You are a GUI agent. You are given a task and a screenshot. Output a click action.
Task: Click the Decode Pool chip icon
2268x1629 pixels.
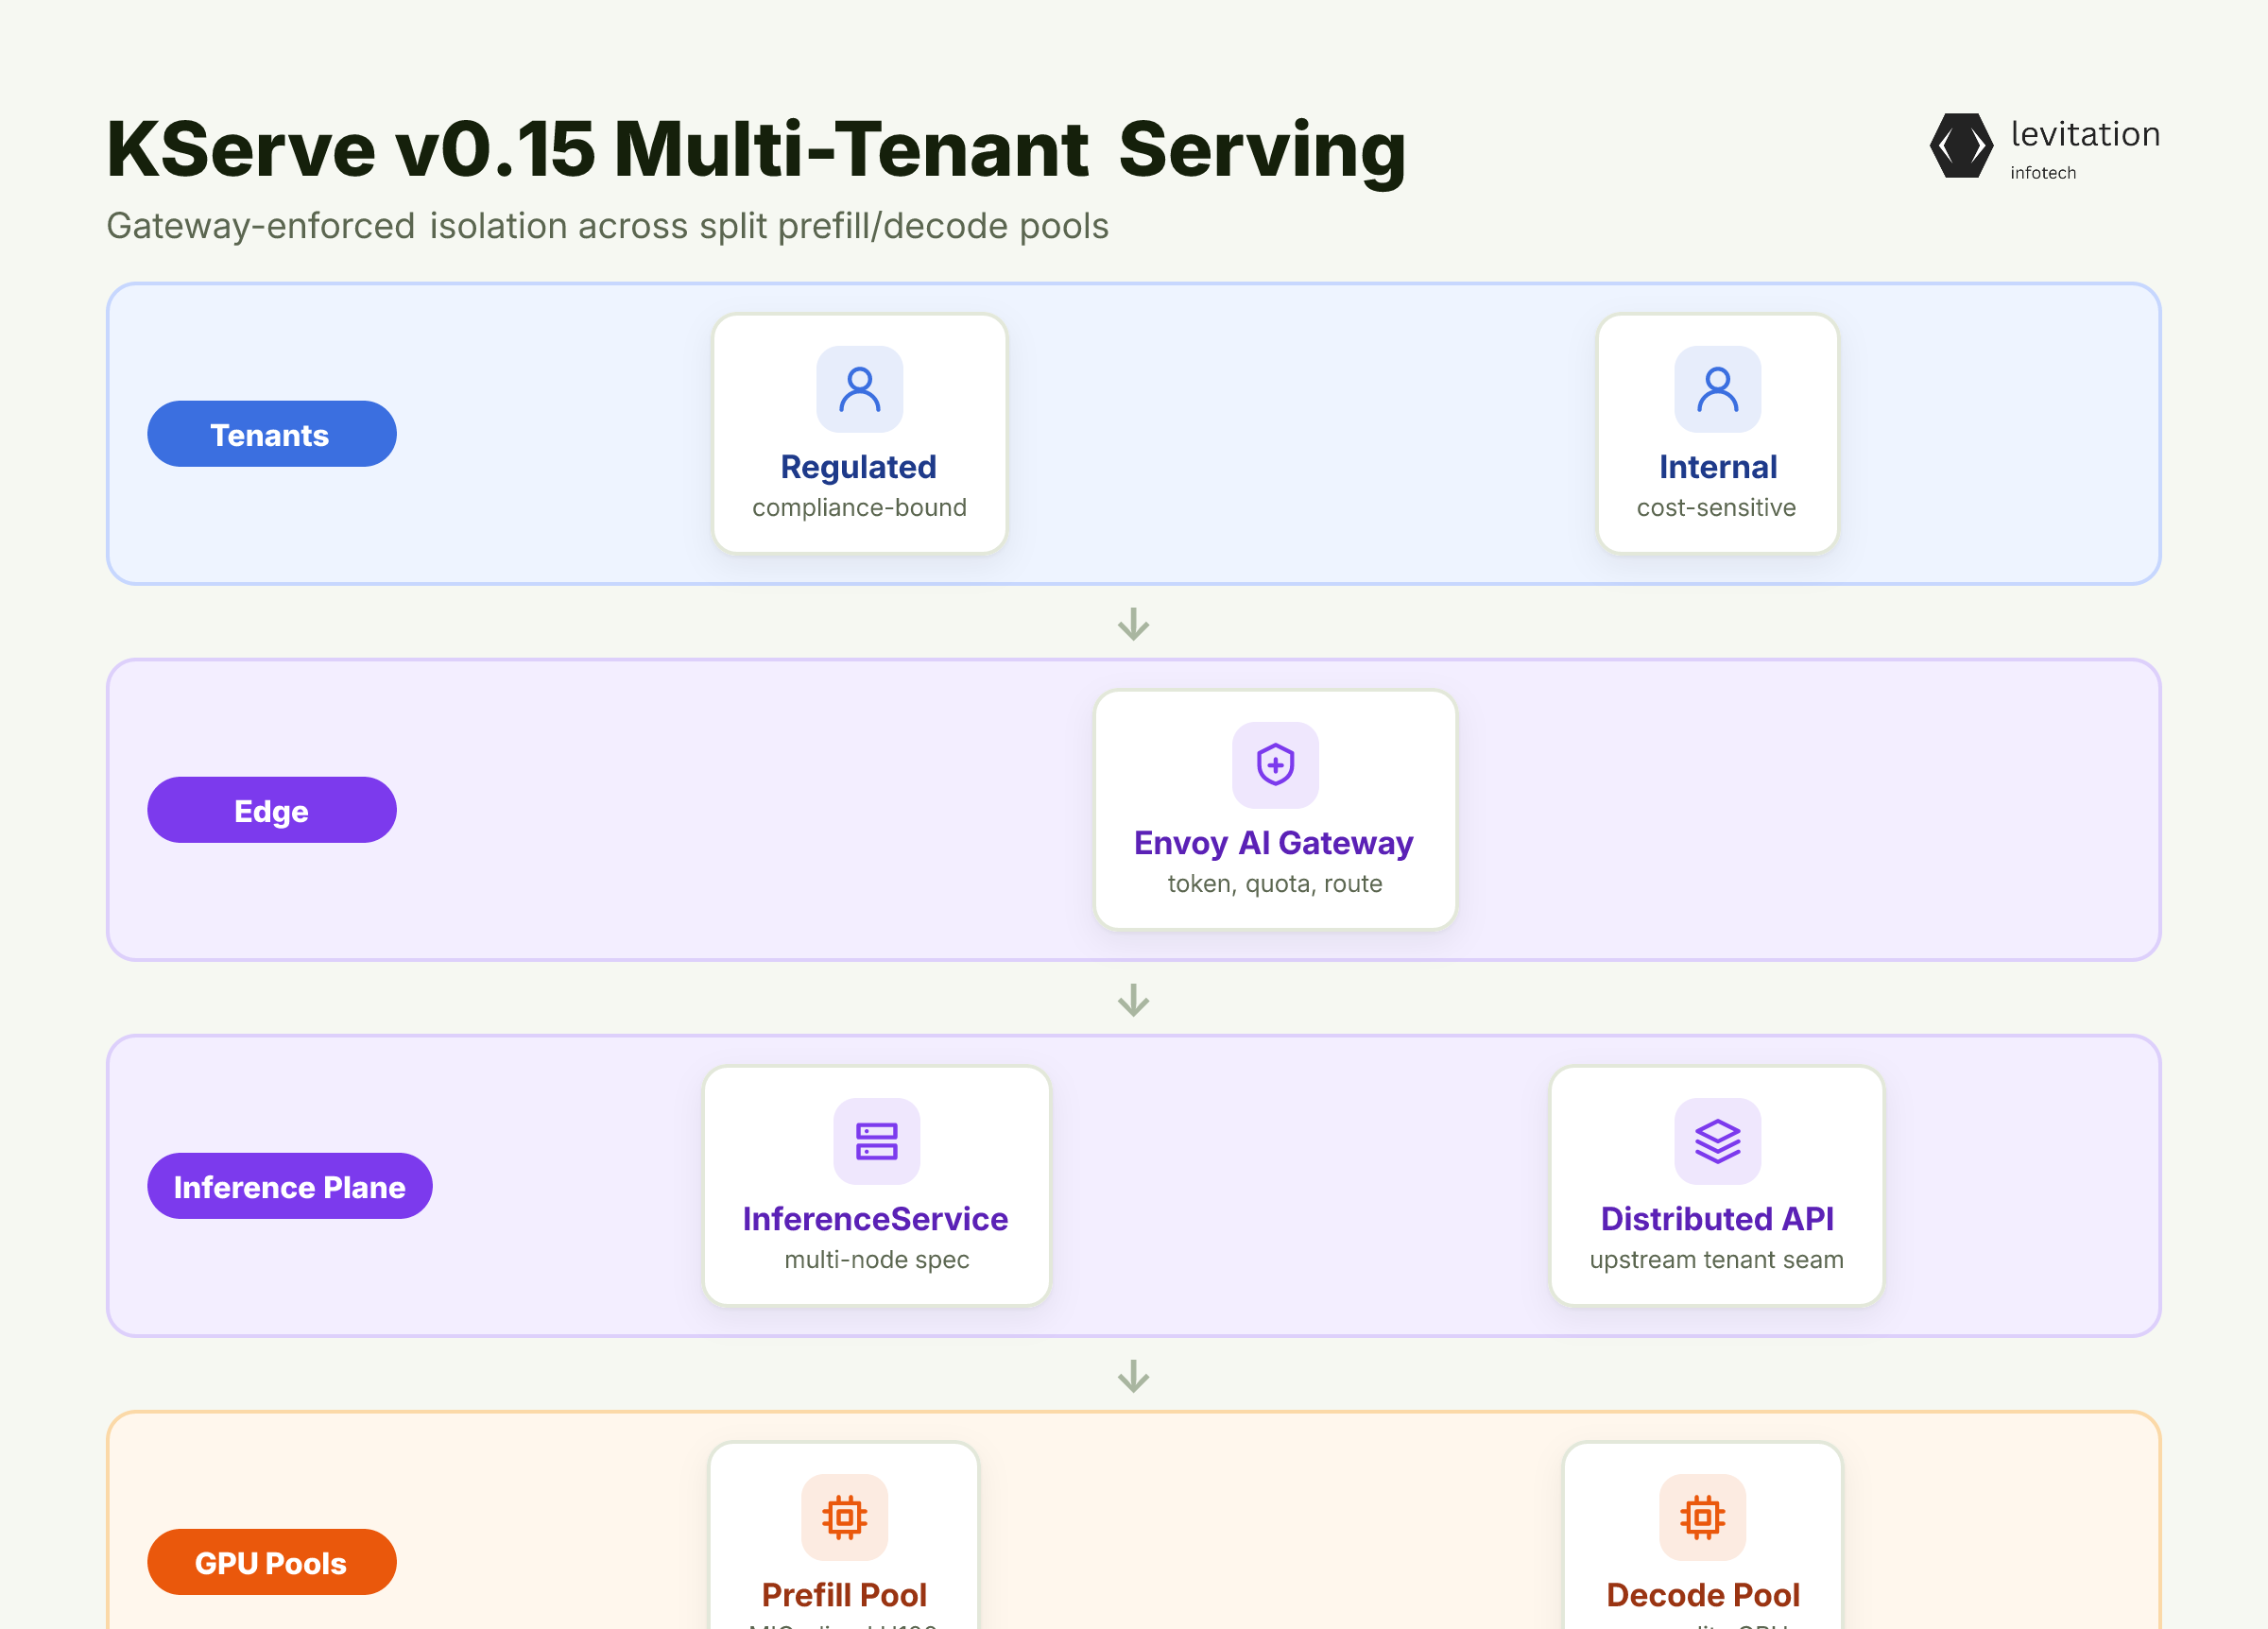[x=1702, y=1517]
